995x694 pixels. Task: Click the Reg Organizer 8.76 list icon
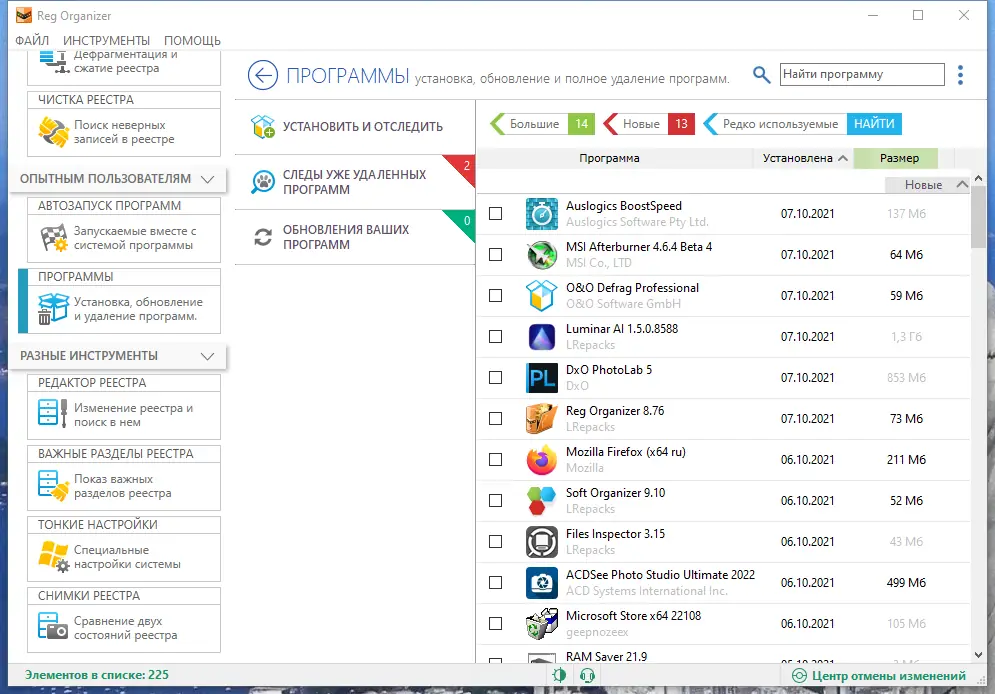pyautogui.click(x=541, y=419)
